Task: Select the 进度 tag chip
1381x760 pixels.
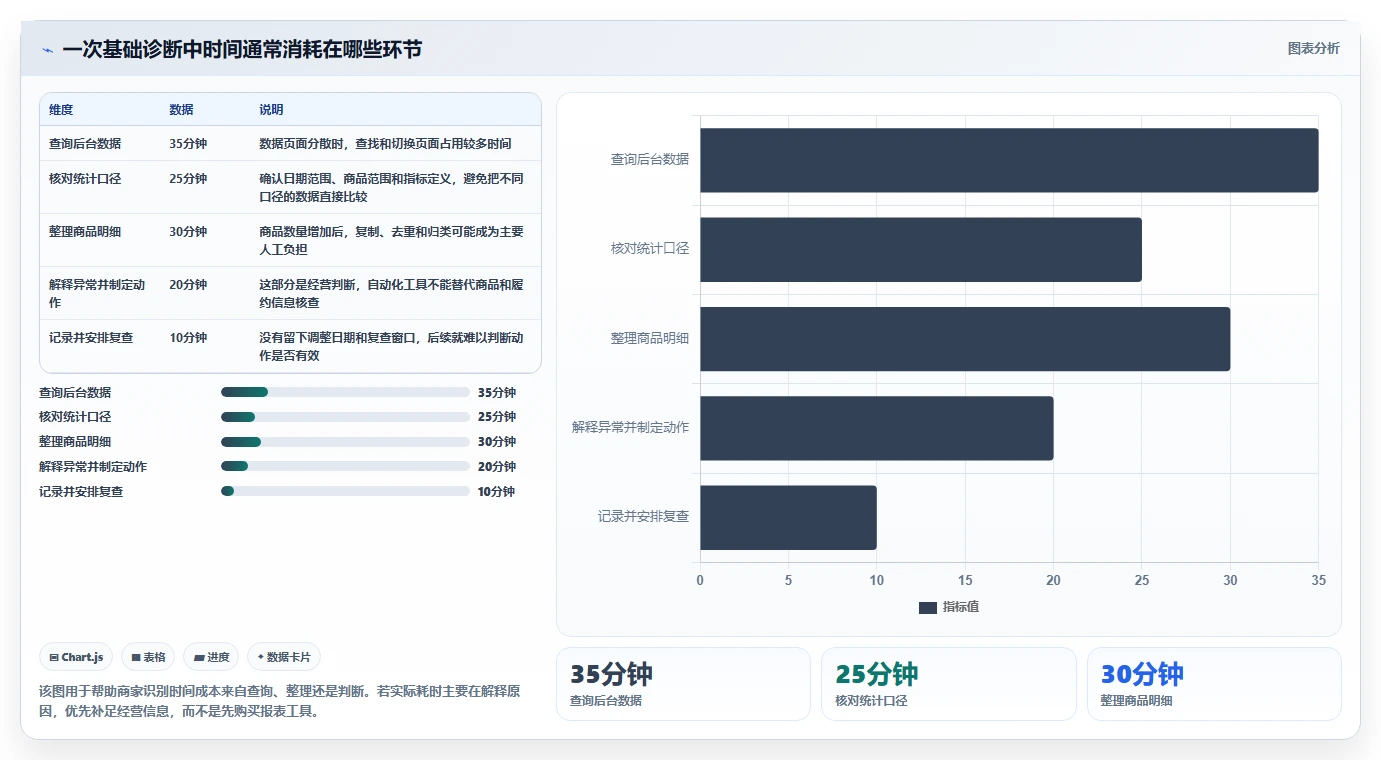Action: click(211, 657)
